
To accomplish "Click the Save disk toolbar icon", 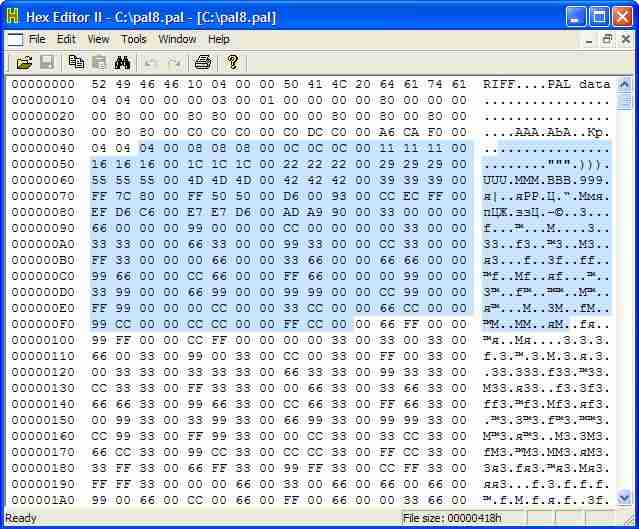I will tap(47, 63).
